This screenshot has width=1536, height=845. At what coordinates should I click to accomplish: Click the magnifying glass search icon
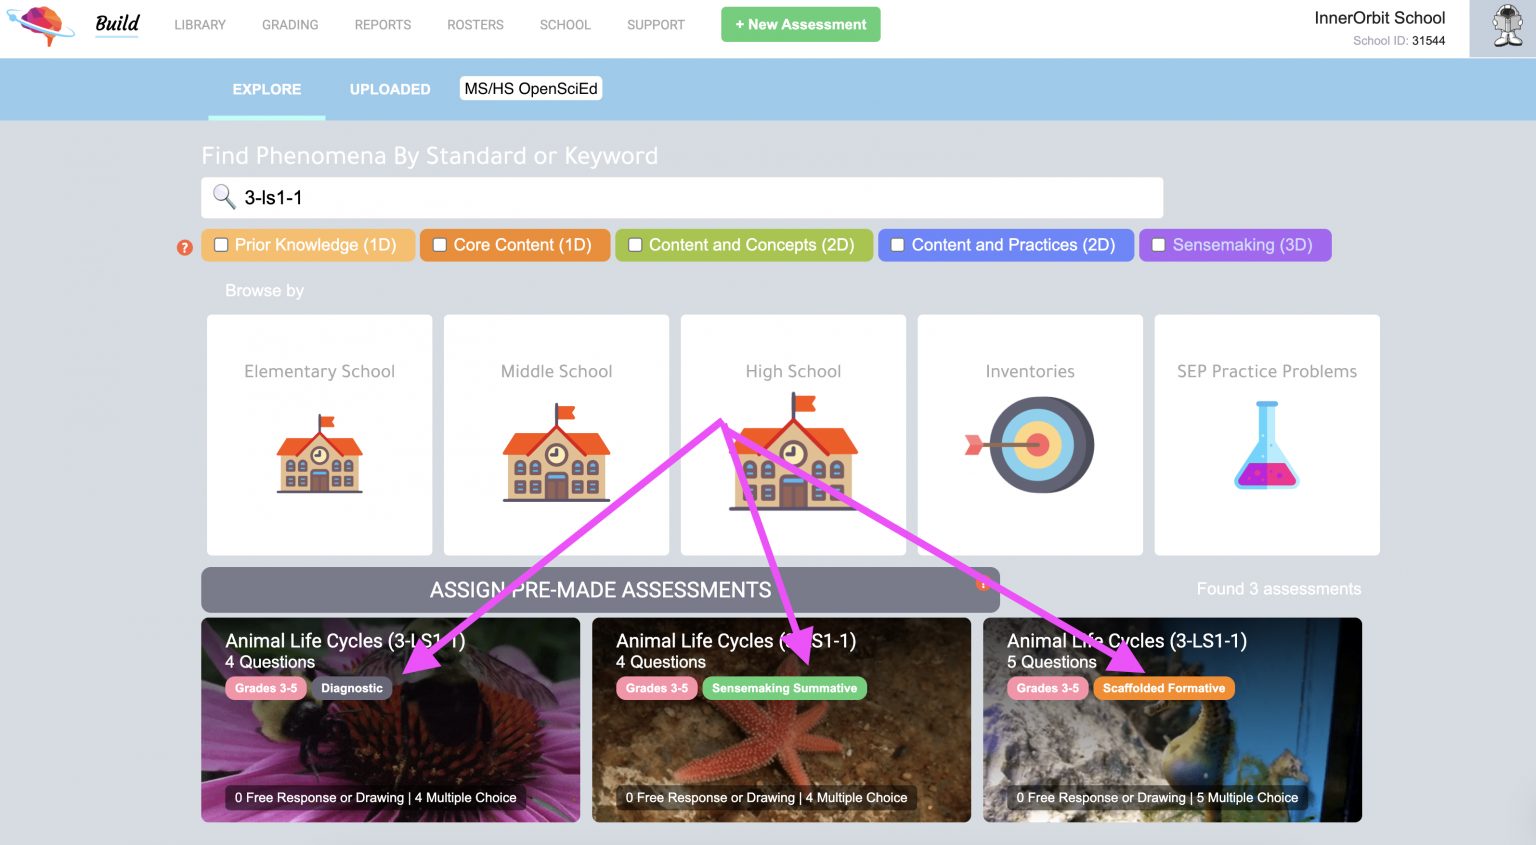point(224,197)
